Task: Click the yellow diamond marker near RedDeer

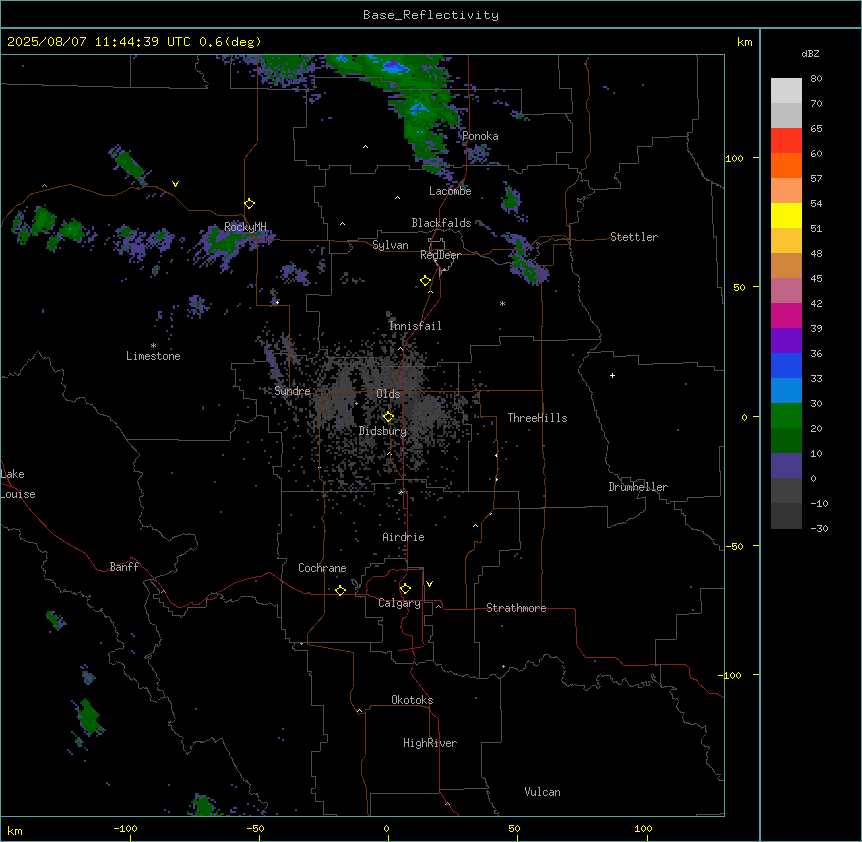Action: 425,281
